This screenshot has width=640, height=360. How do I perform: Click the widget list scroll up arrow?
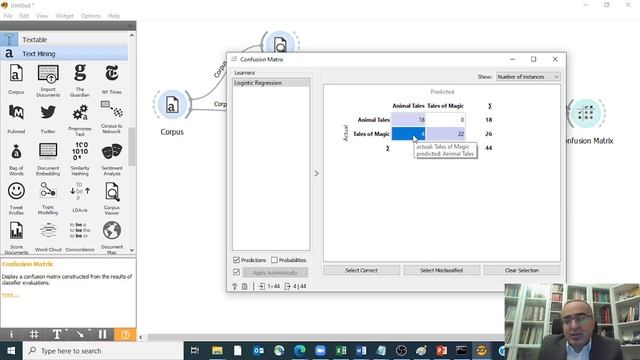point(132,36)
